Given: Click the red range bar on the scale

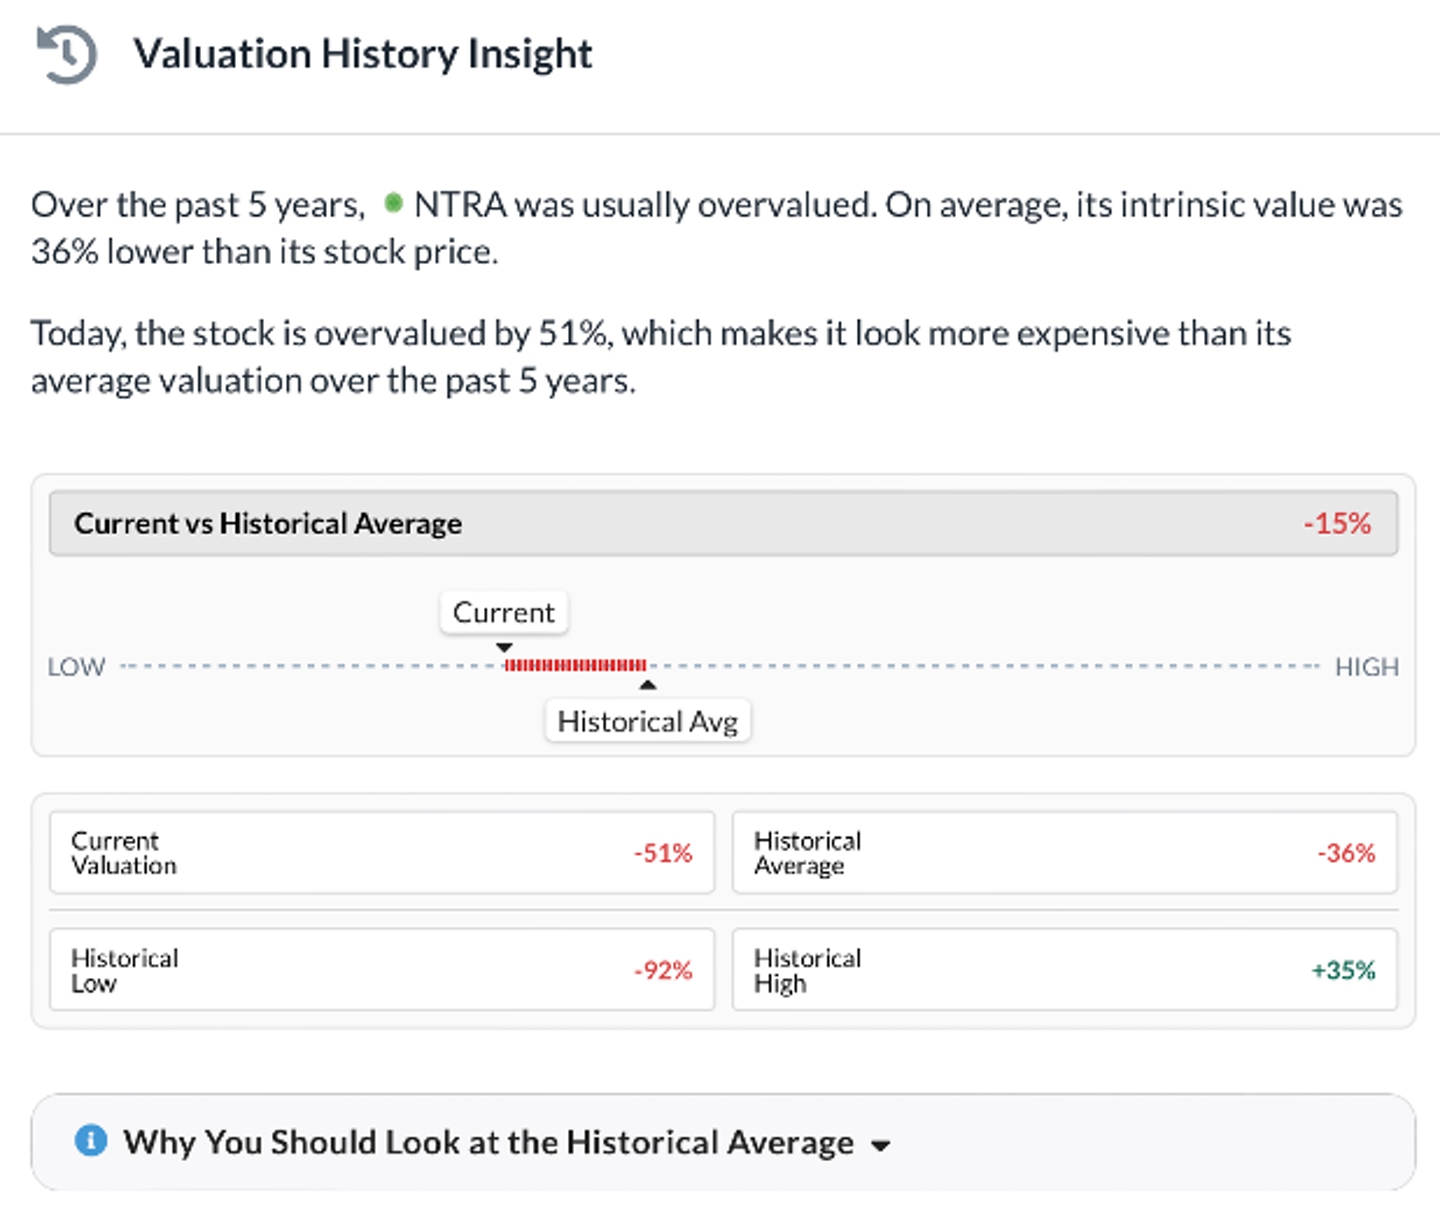Looking at the screenshot, I should pos(576,665).
